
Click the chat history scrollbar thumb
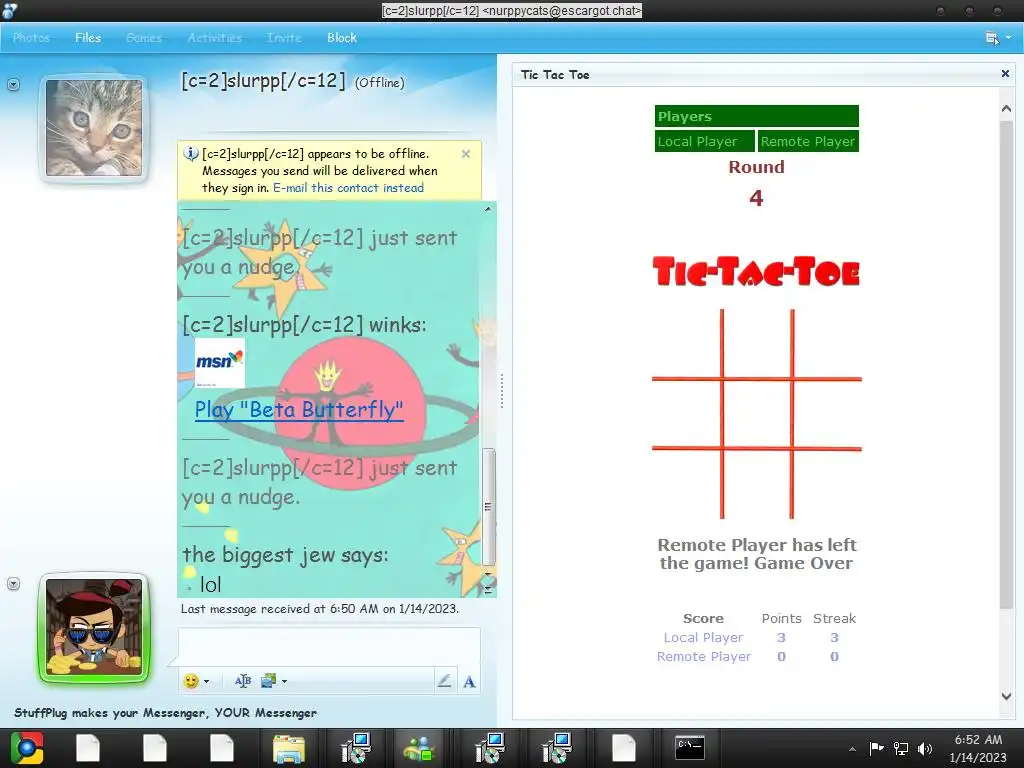pos(488,507)
